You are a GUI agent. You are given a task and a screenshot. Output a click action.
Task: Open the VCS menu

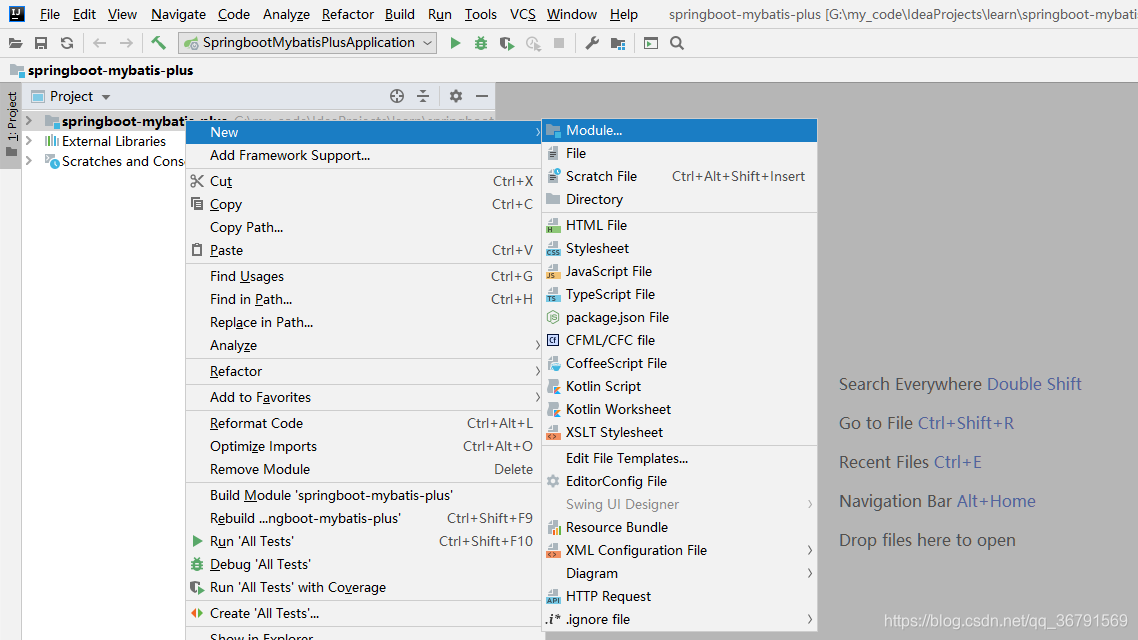pos(523,15)
